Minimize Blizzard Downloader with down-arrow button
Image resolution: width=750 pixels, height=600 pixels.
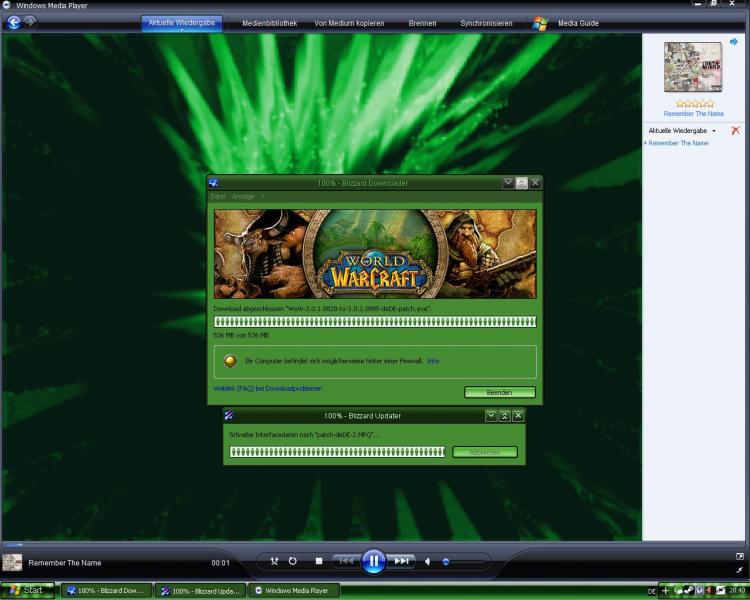pos(508,183)
